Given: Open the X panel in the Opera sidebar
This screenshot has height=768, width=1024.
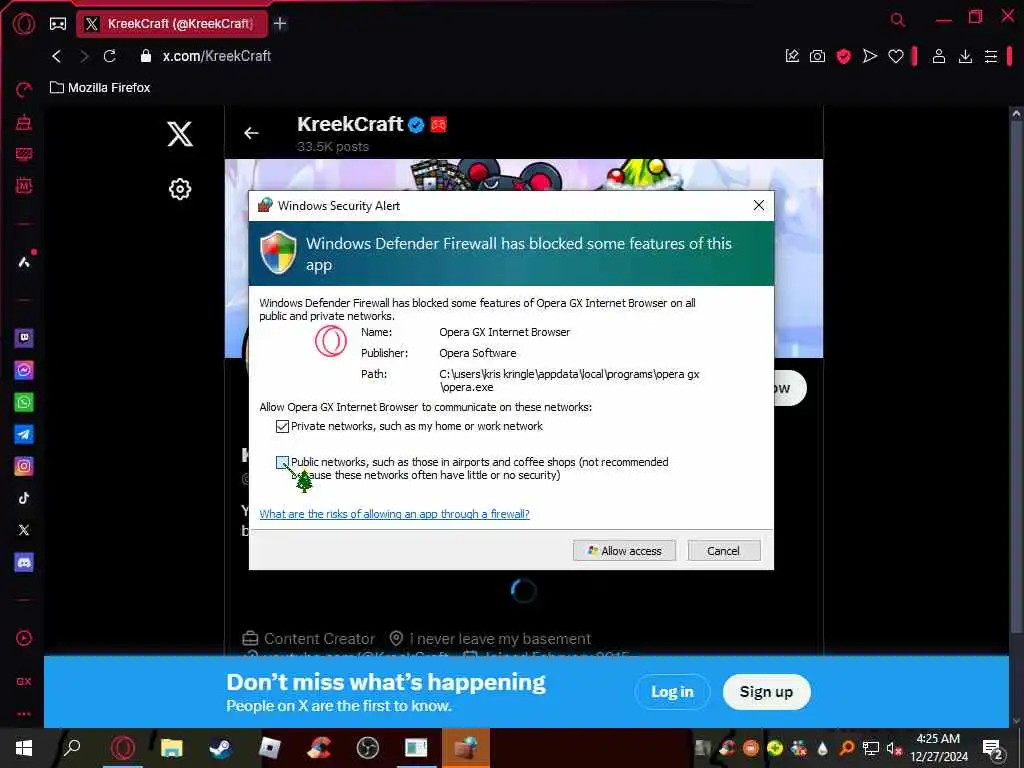Looking at the screenshot, I should pos(24,530).
